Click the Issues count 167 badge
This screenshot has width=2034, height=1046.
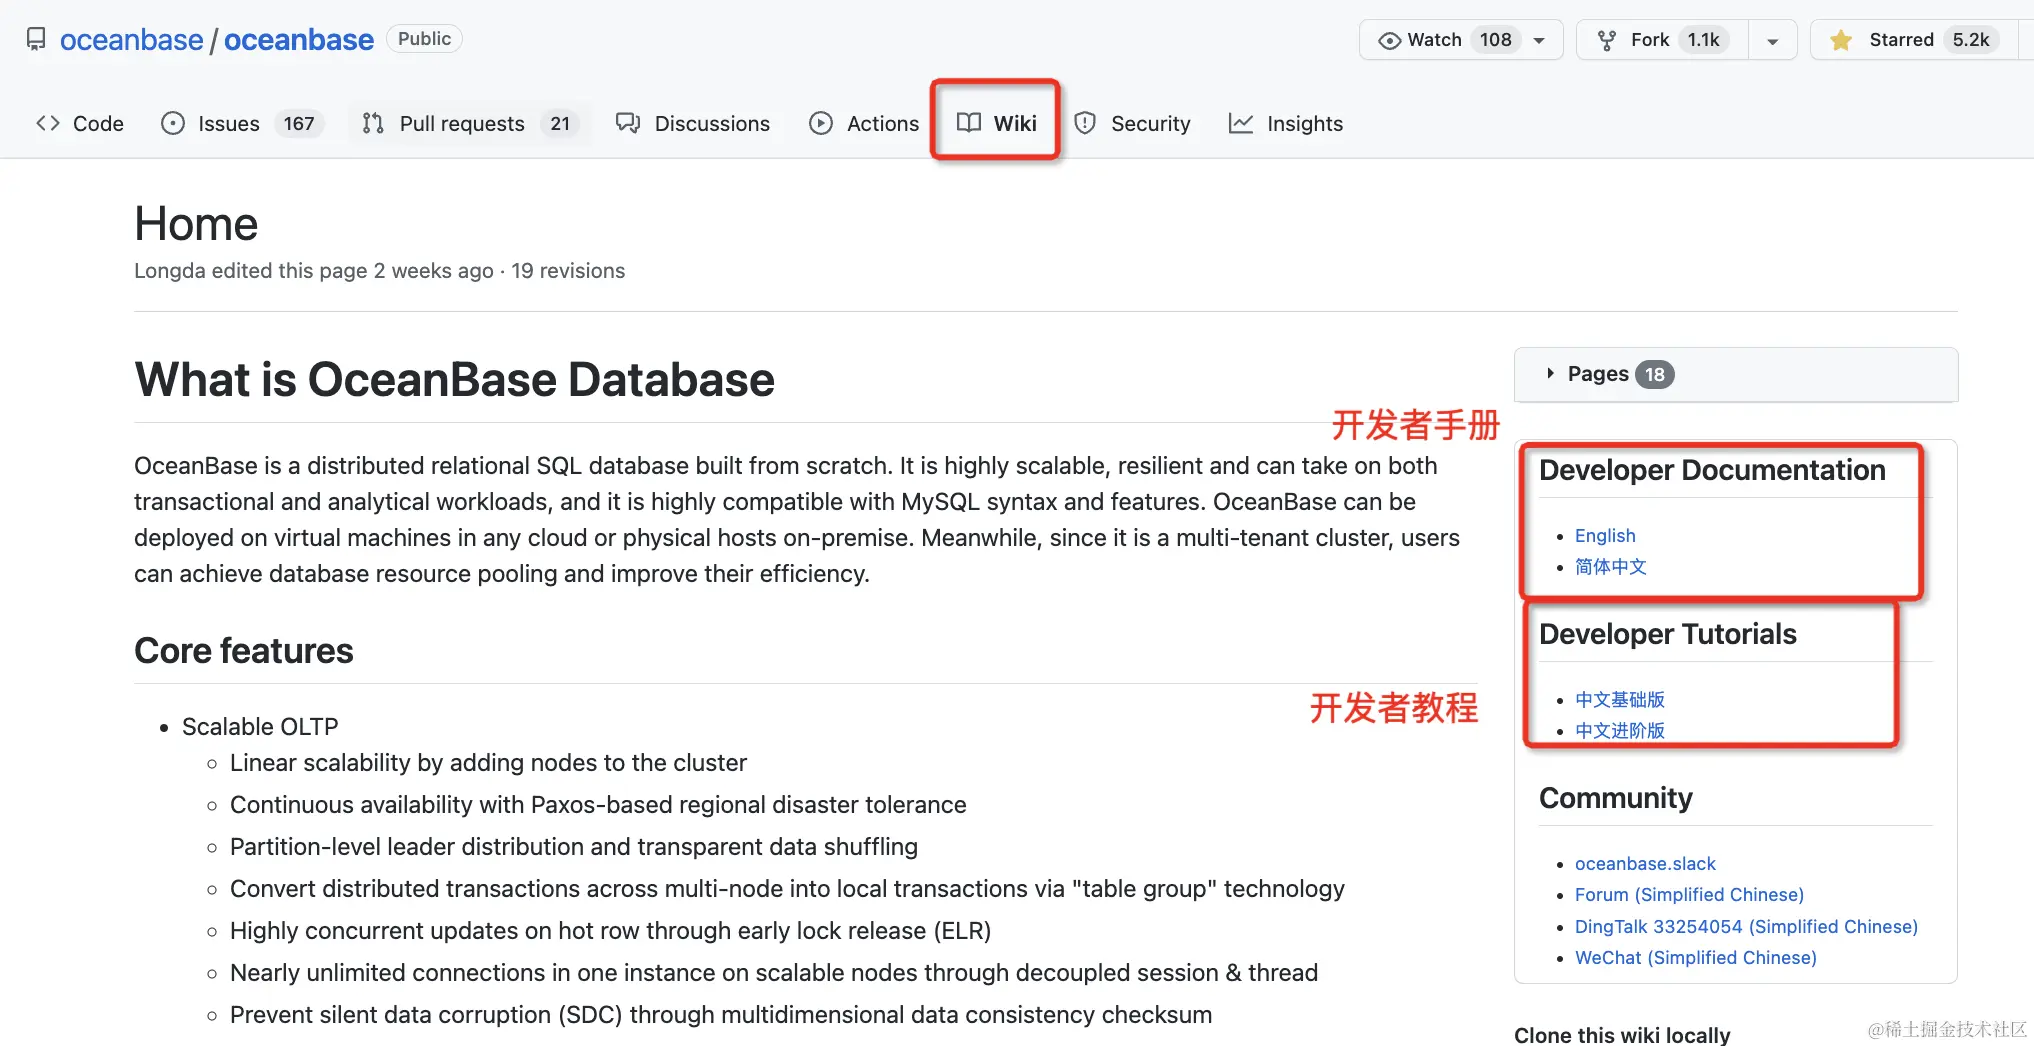click(299, 123)
